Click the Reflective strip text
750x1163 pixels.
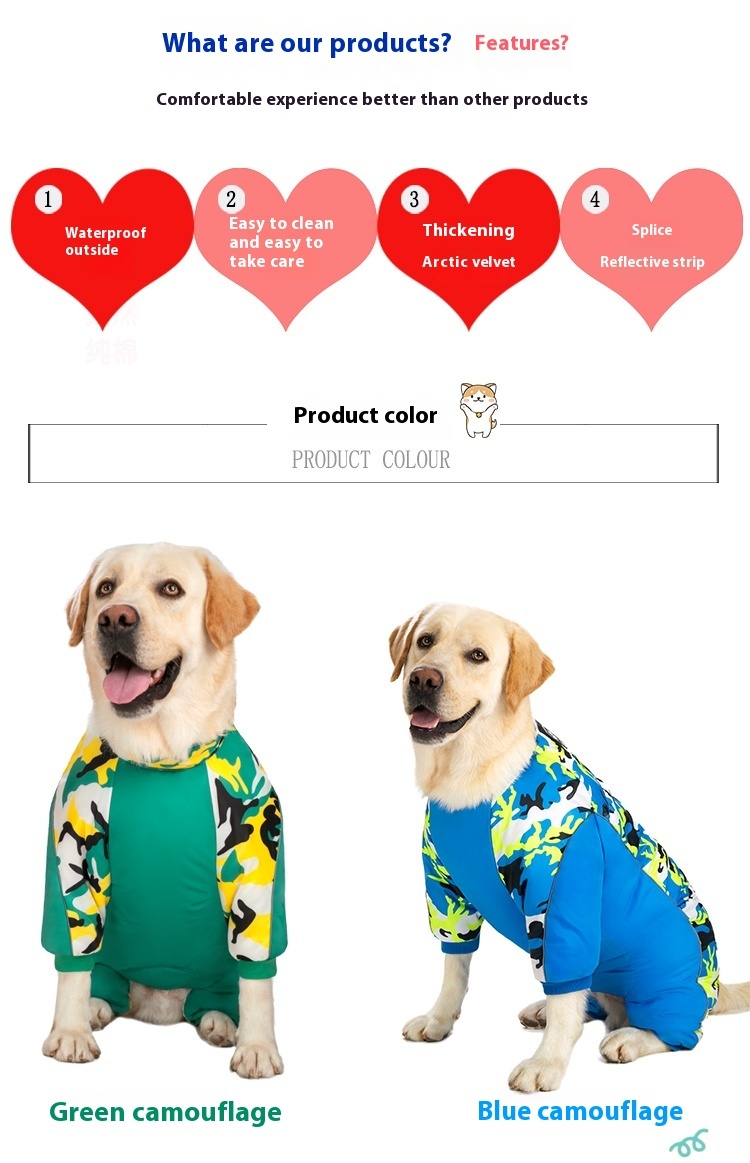652,262
